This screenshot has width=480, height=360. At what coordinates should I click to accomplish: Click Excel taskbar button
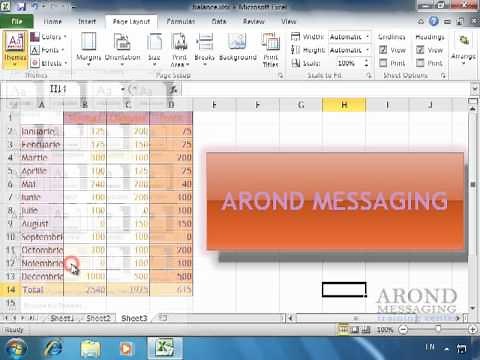pyautogui.click(x=165, y=348)
